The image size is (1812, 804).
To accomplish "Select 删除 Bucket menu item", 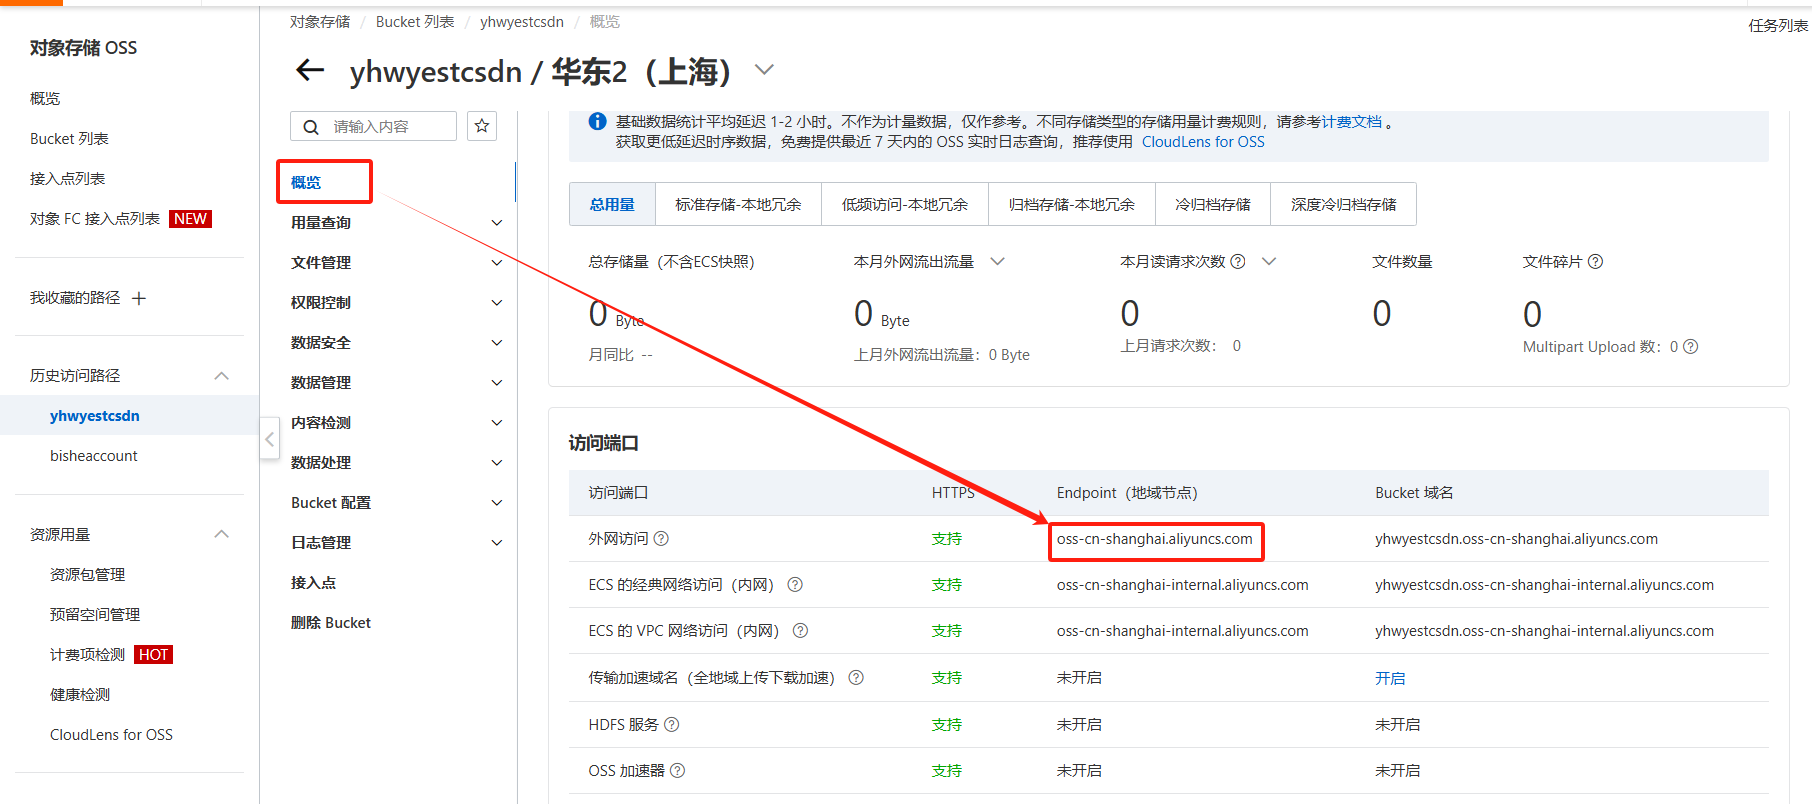I will pyautogui.click(x=331, y=623).
